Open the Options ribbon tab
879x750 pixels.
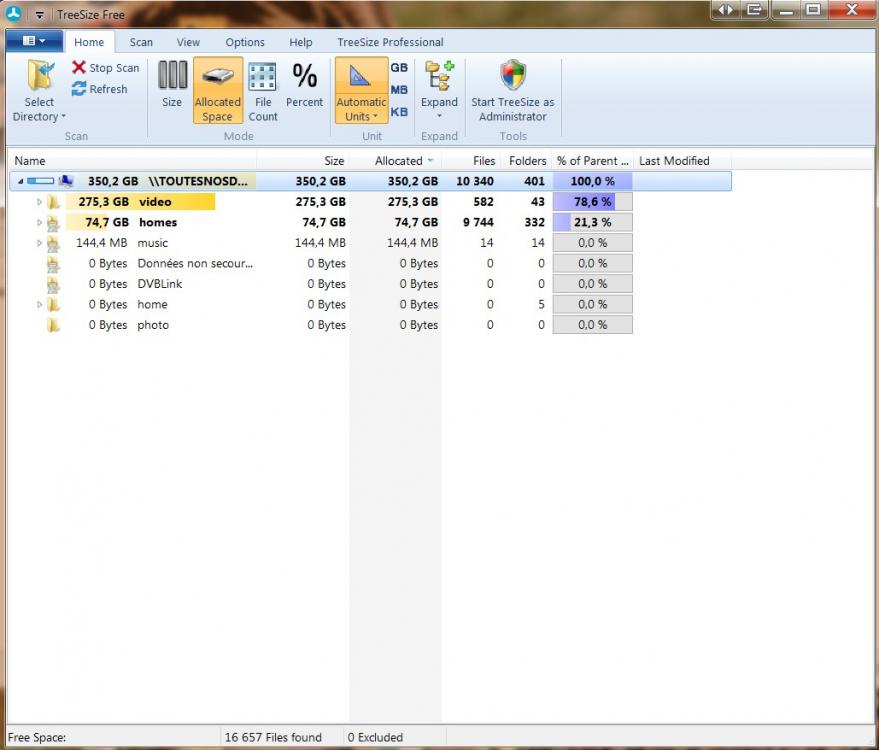click(245, 42)
